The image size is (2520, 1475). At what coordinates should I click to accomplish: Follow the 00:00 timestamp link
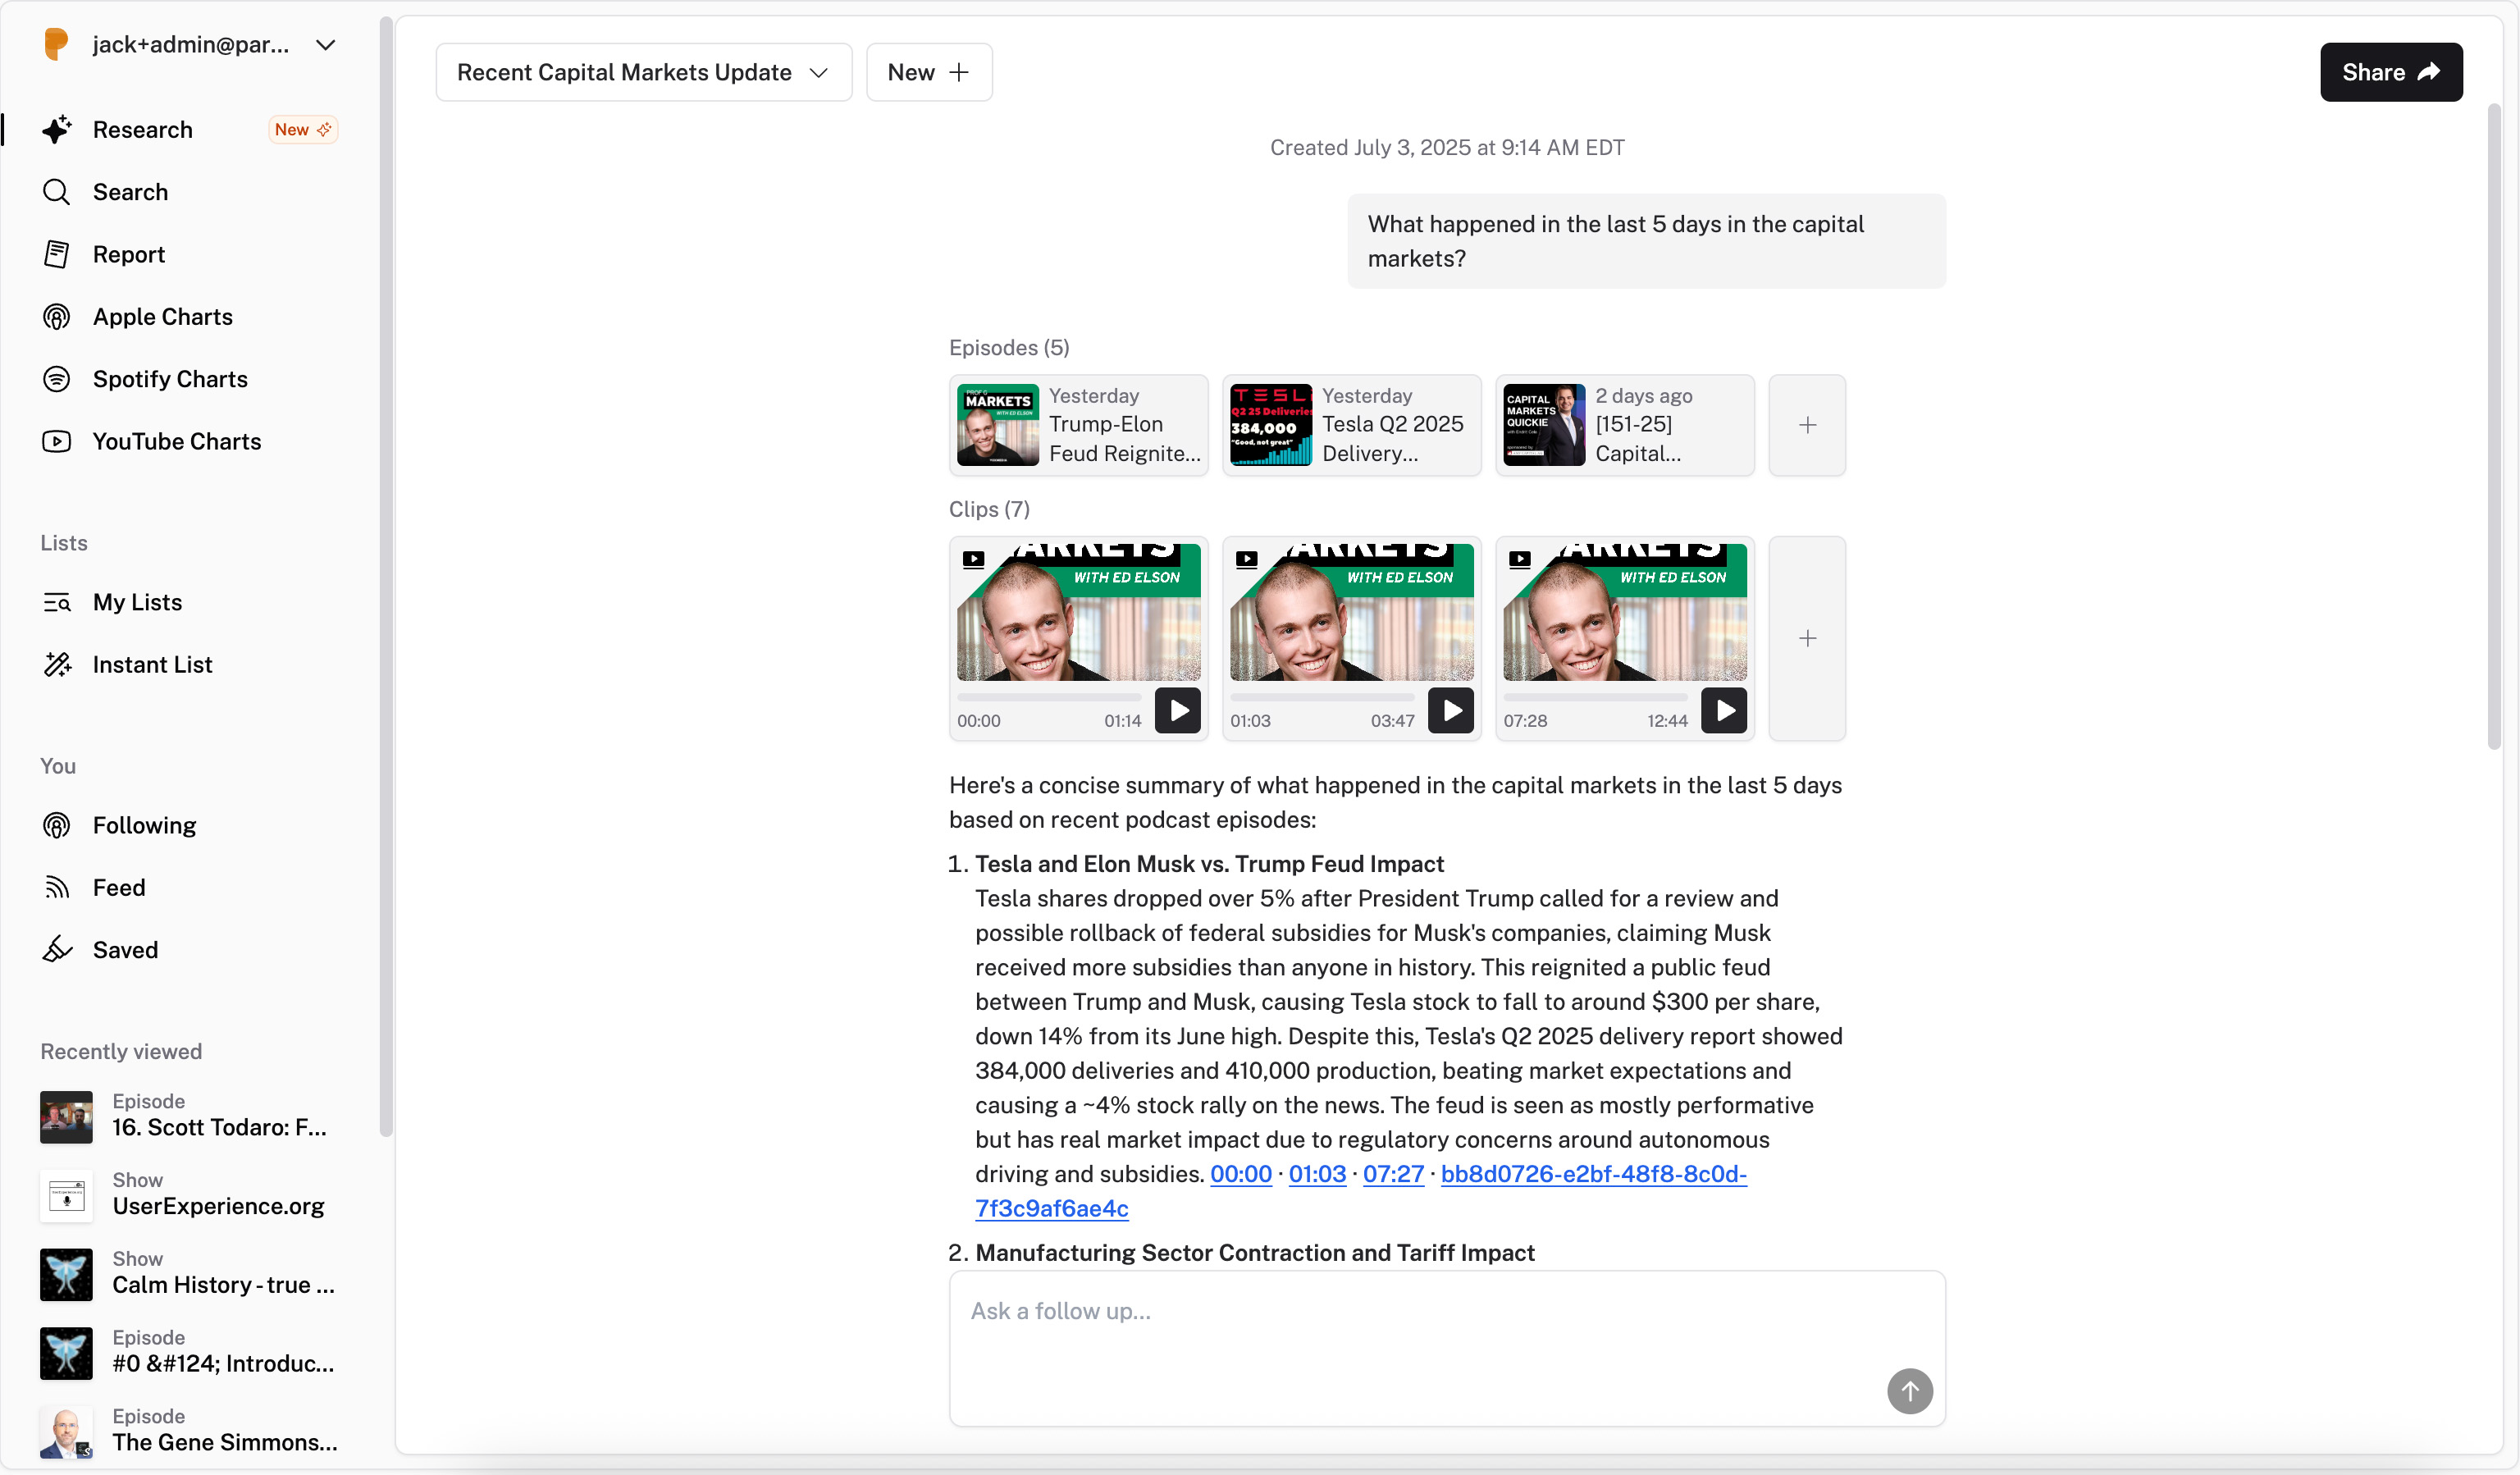[1240, 1173]
